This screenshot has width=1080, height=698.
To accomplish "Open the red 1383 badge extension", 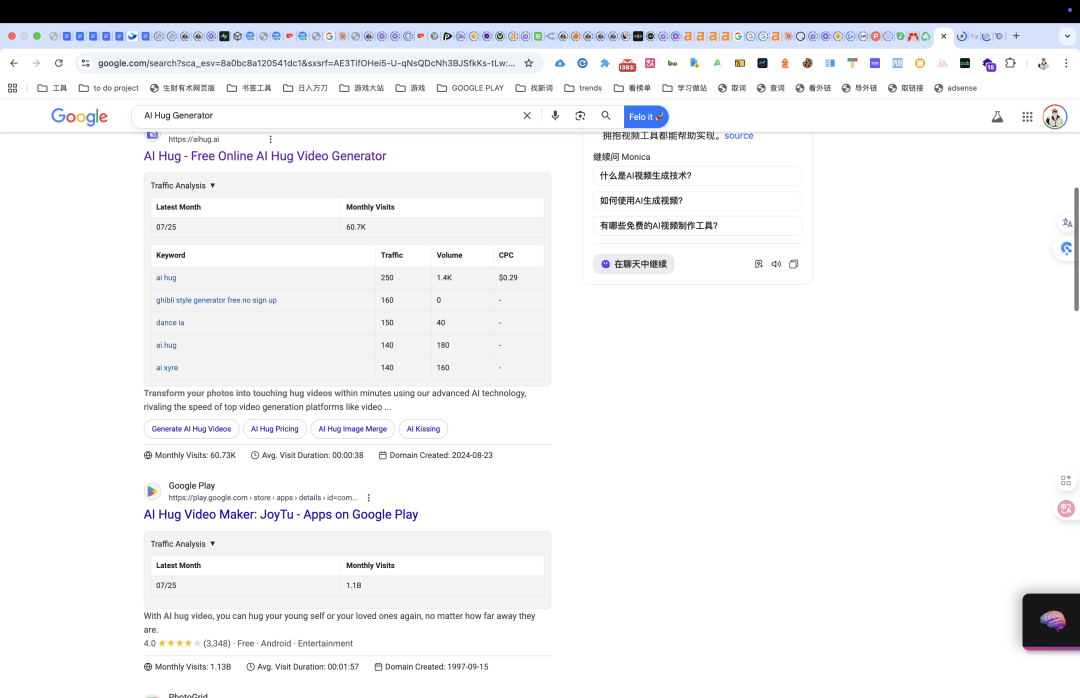I will 627,65.
